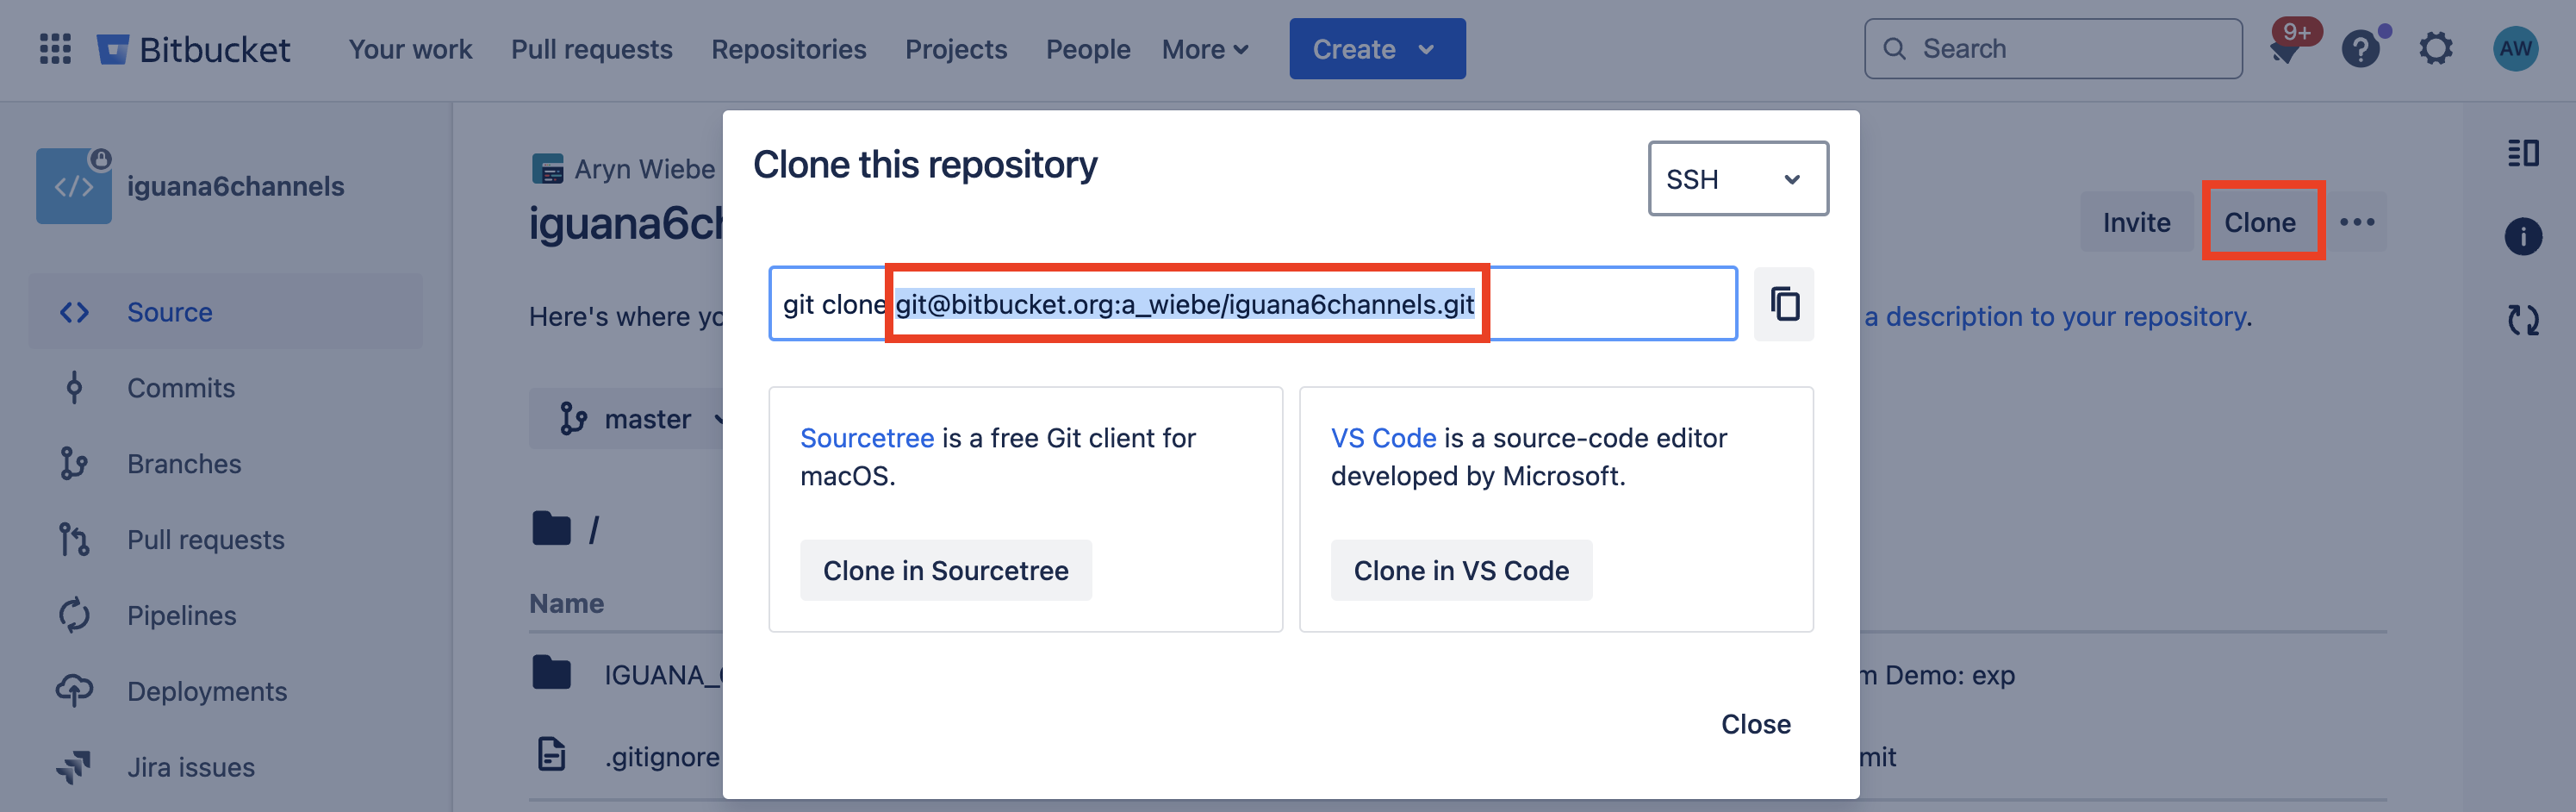This screenshot has width=2576, height=812.
Task: Open Pipelines in the sidebar
Action: [x=181, y=616]
